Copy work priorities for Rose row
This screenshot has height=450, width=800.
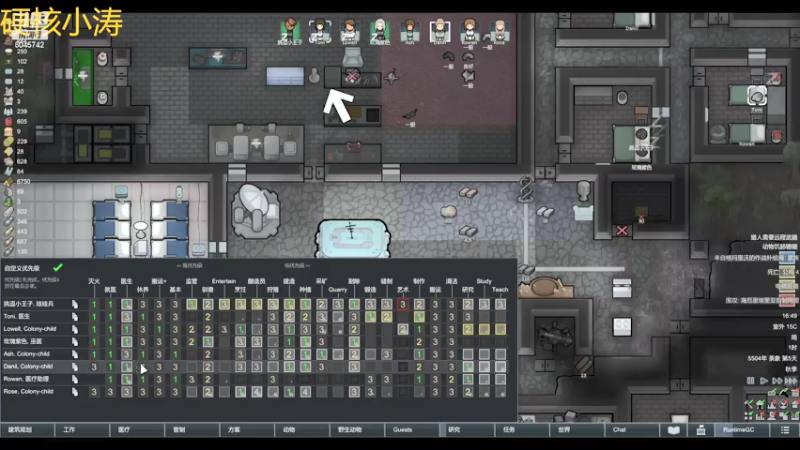(75, 392)
